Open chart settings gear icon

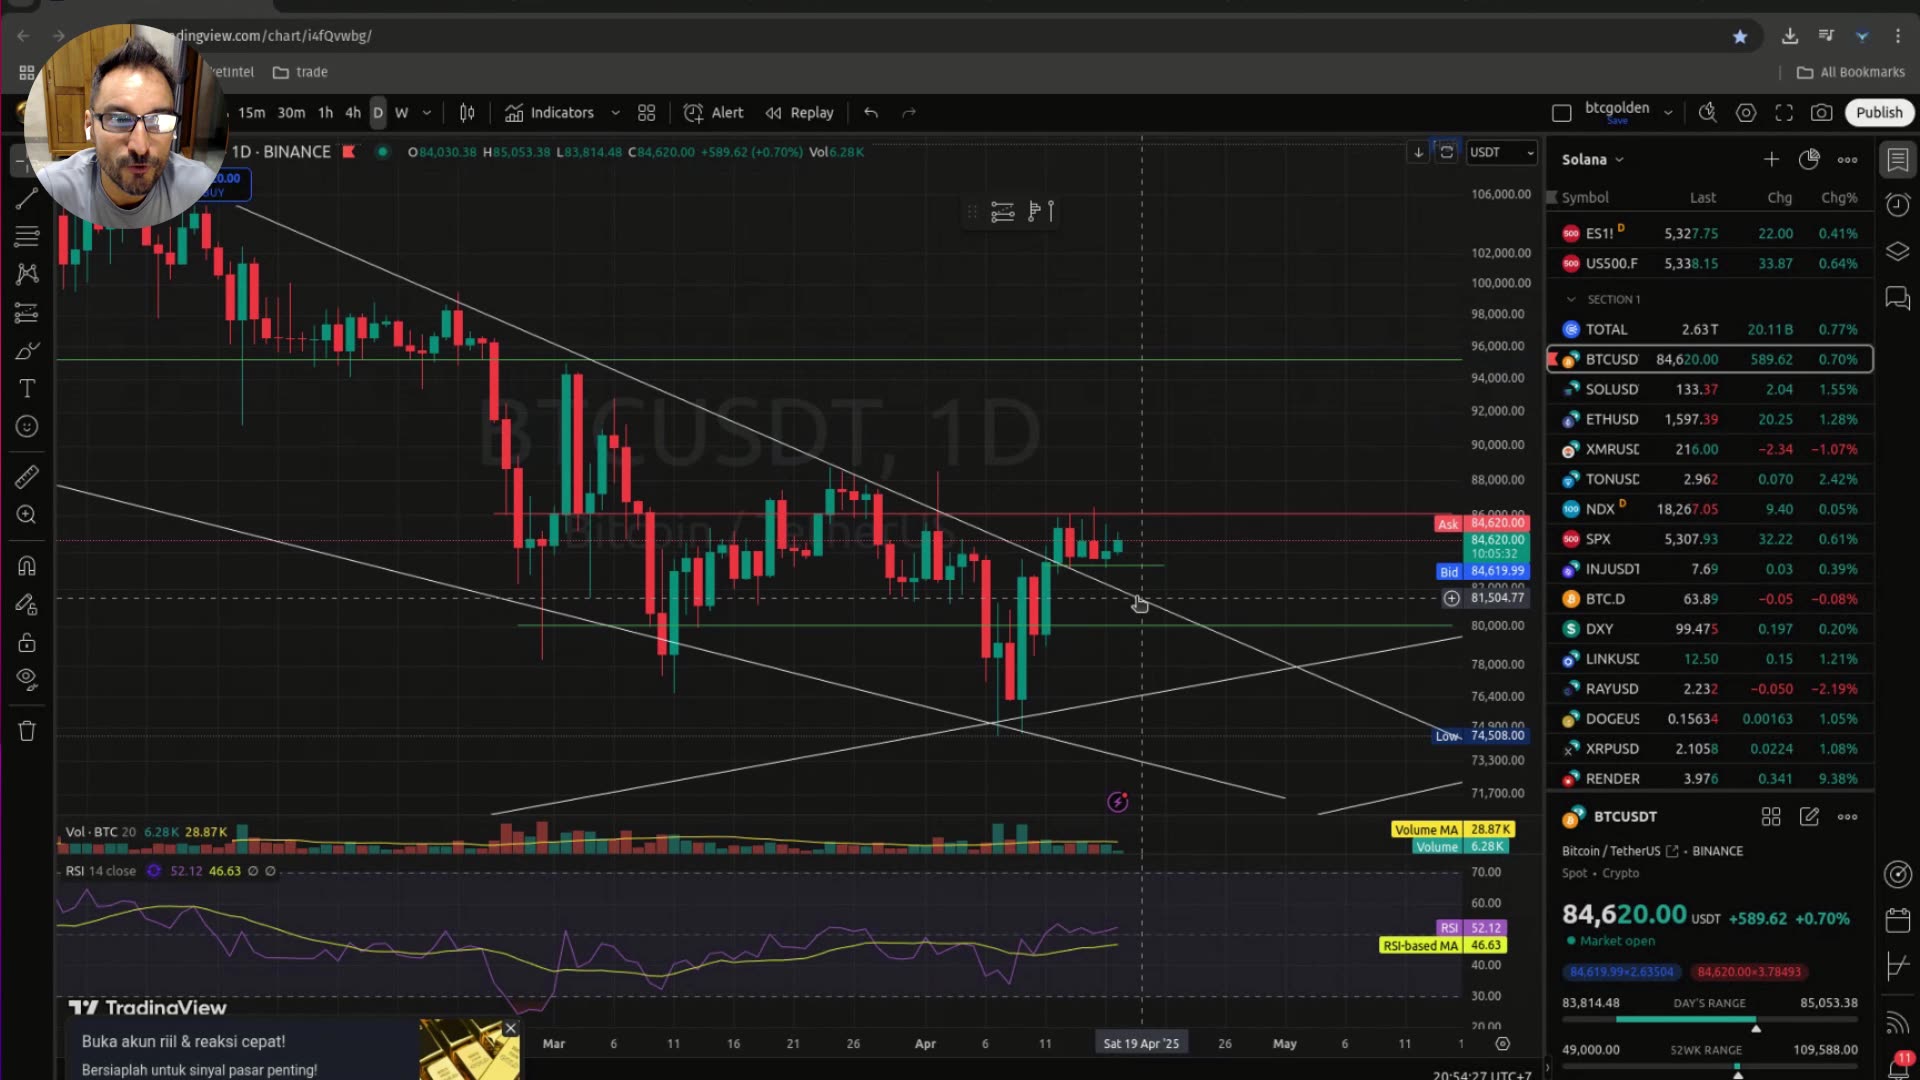(1746, 113)
